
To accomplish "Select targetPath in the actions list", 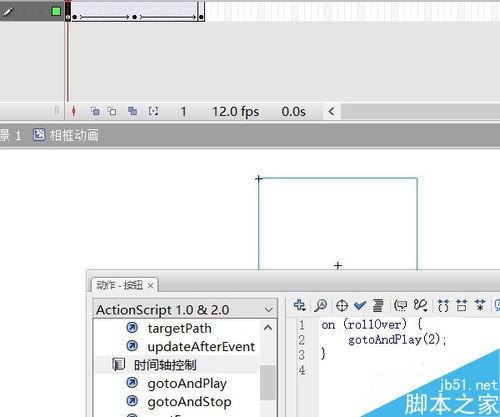I will [179, 328].
